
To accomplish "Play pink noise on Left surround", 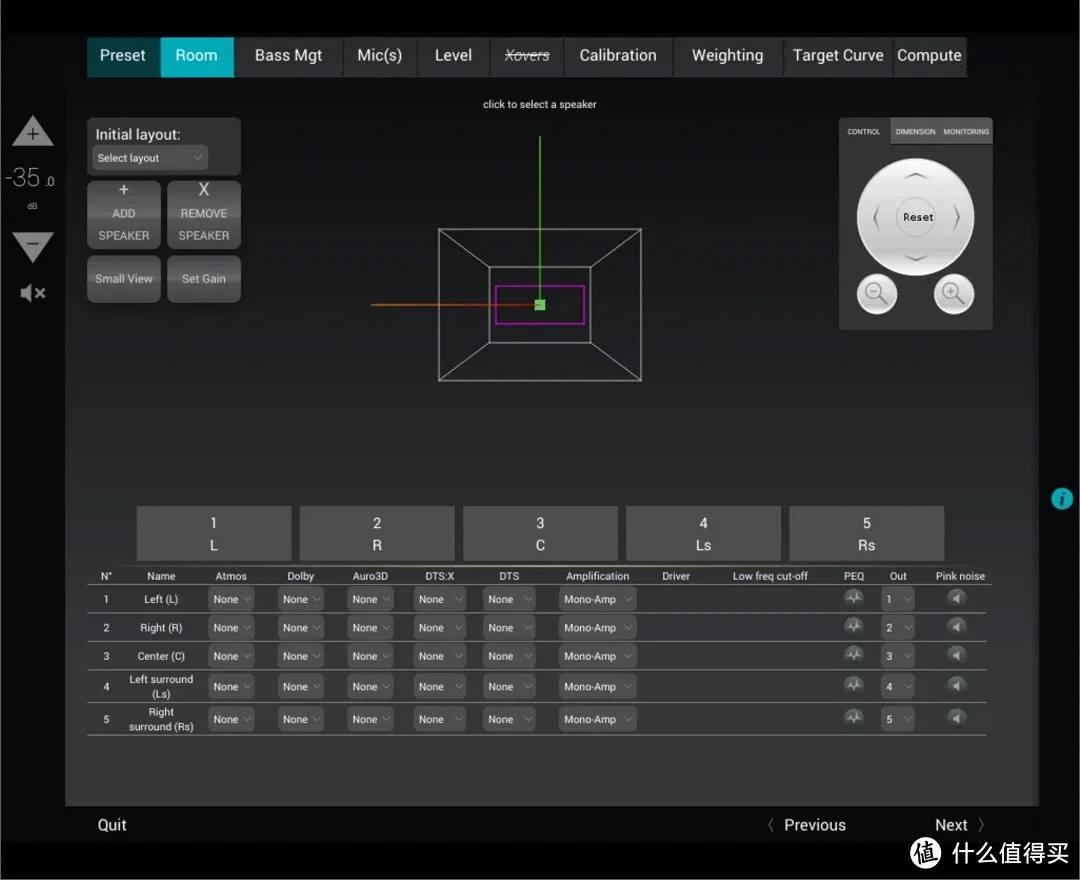I will tap(957, 684).
